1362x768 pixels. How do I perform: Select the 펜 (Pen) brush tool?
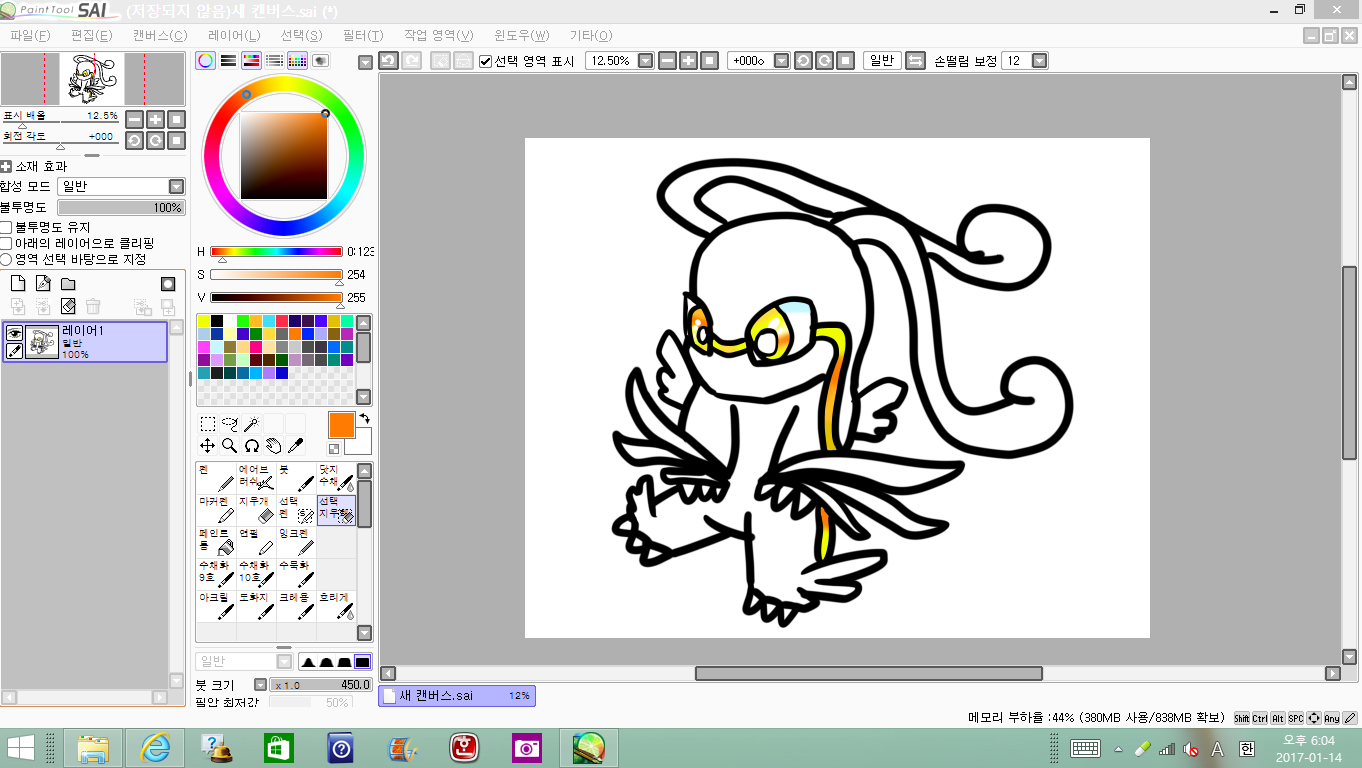[216, 477]
